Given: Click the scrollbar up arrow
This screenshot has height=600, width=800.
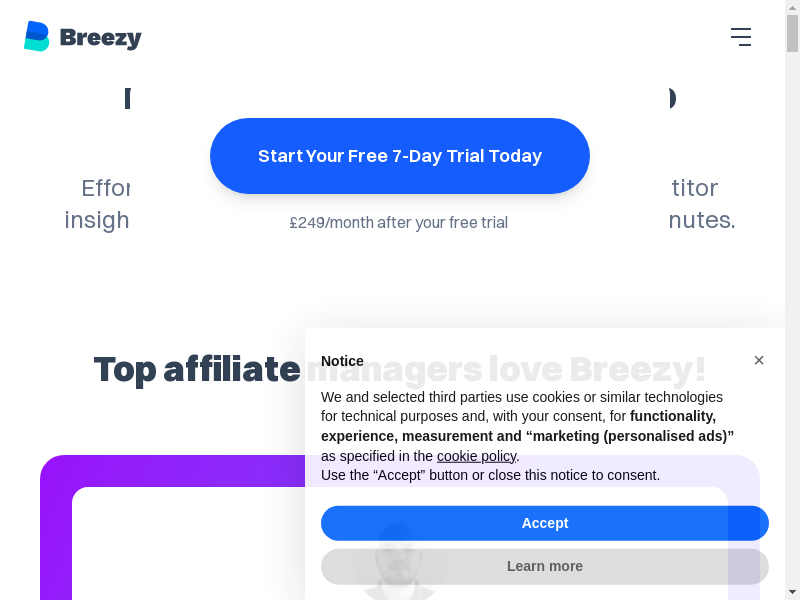Looking at the screenshot, I should pos(792,8).
